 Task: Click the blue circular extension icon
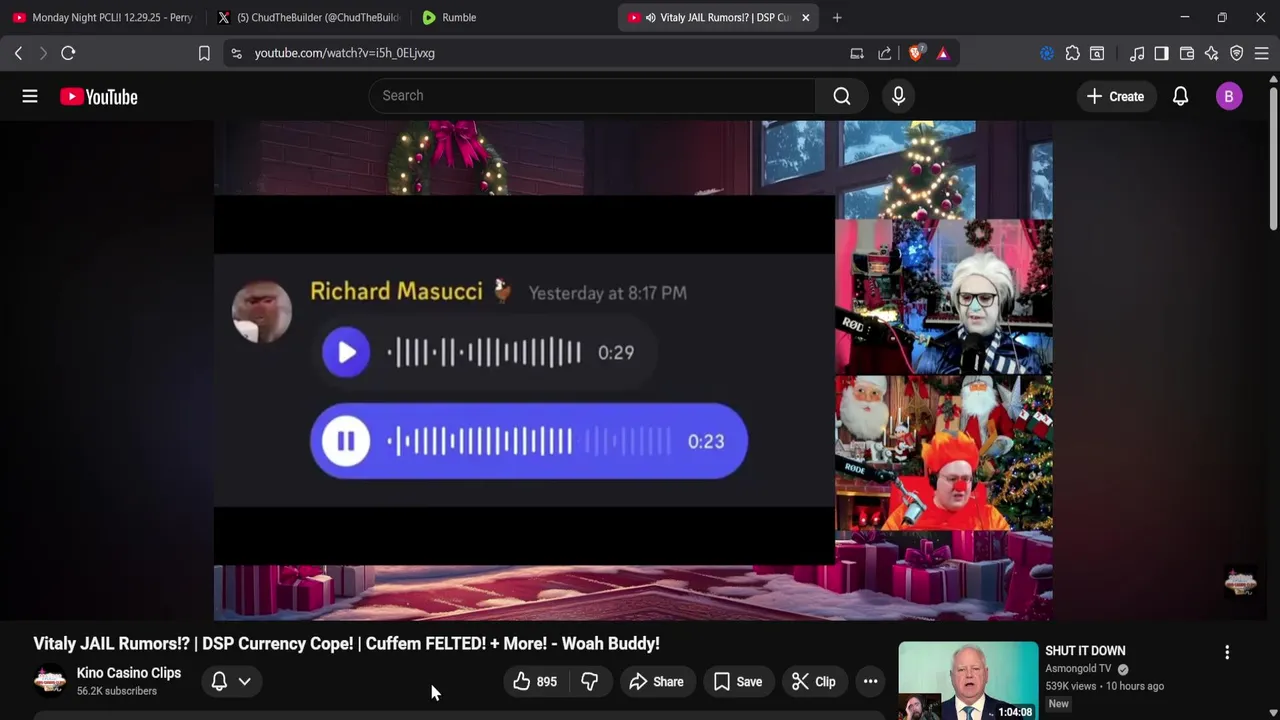(1047, 53)
